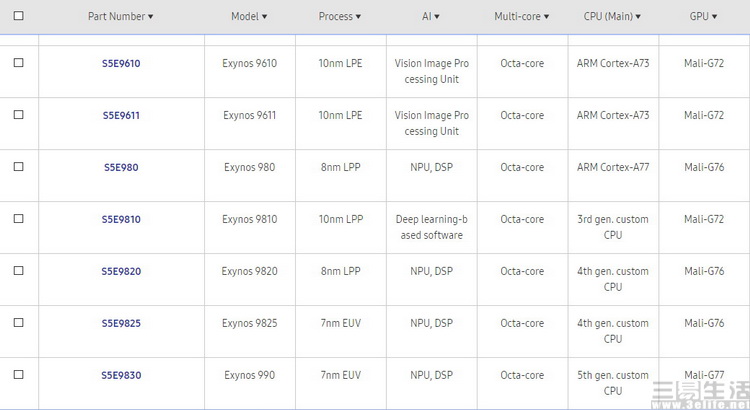Select the S5E9611 row checkbox
This screenshot has width=750, height=410.
(x=19, y=115)
